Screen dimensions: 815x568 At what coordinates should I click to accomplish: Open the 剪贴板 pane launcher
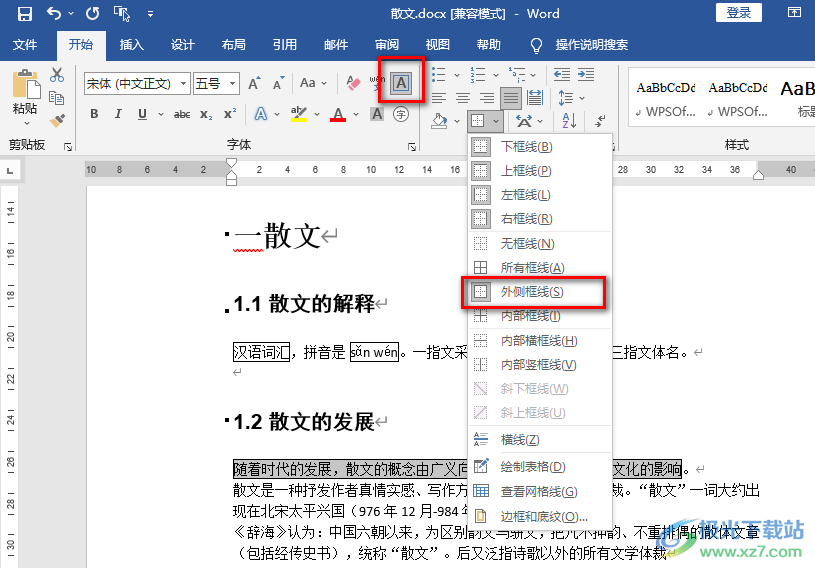click(68, 147)
